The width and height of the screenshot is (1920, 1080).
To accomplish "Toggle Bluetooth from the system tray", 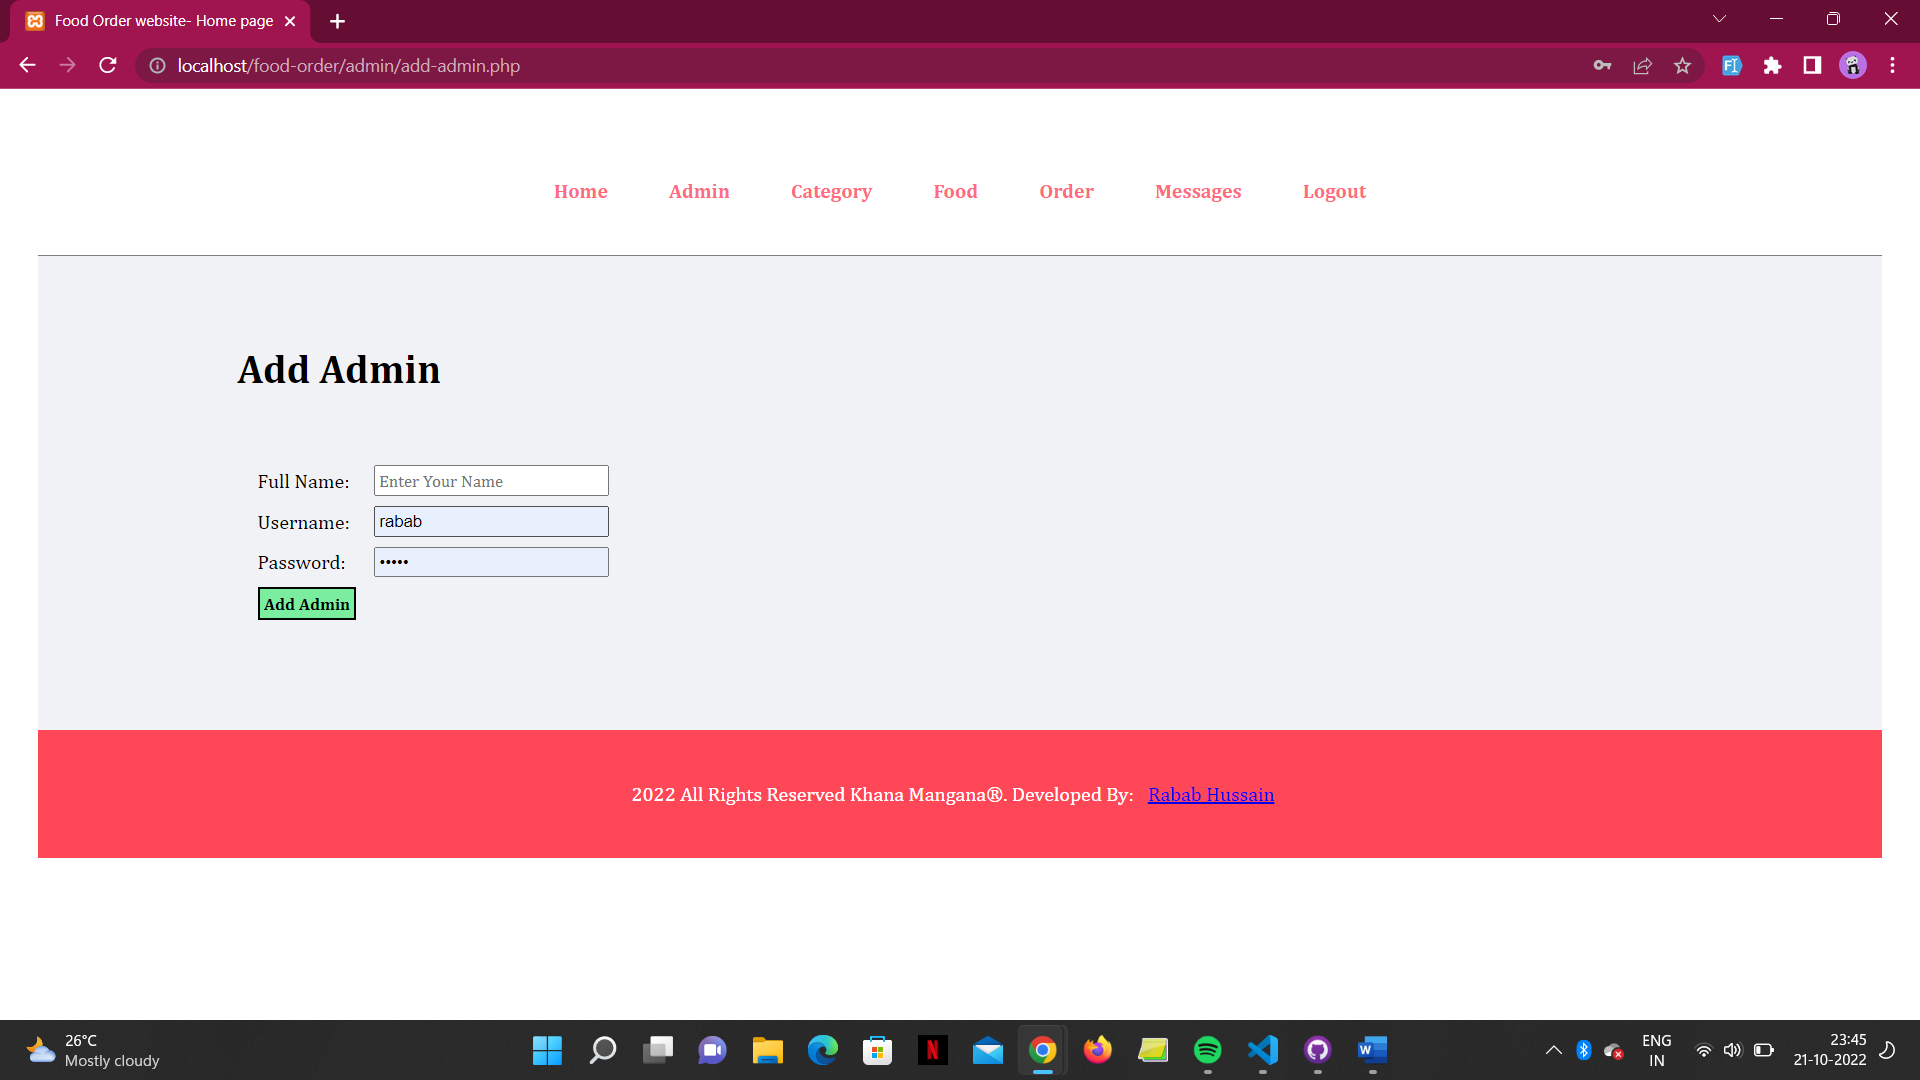I will point(1583,1051).
